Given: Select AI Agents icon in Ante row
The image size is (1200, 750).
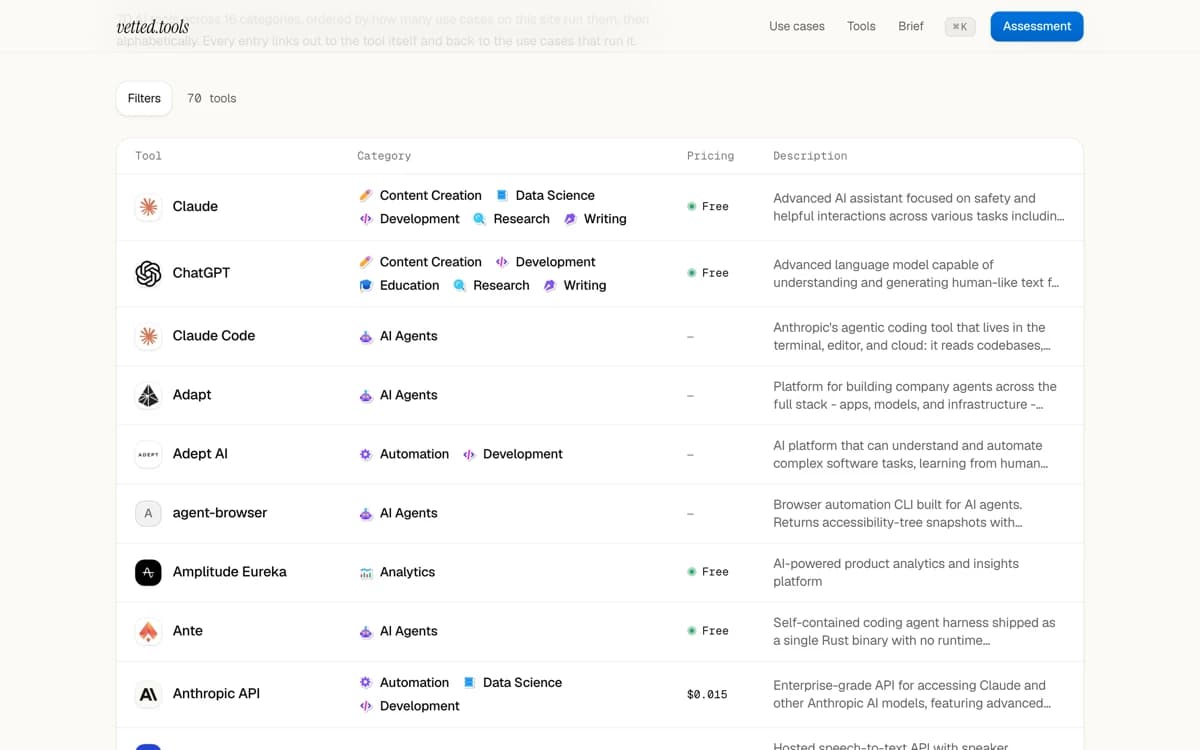Looking at the screenshot, I should 366,631.
